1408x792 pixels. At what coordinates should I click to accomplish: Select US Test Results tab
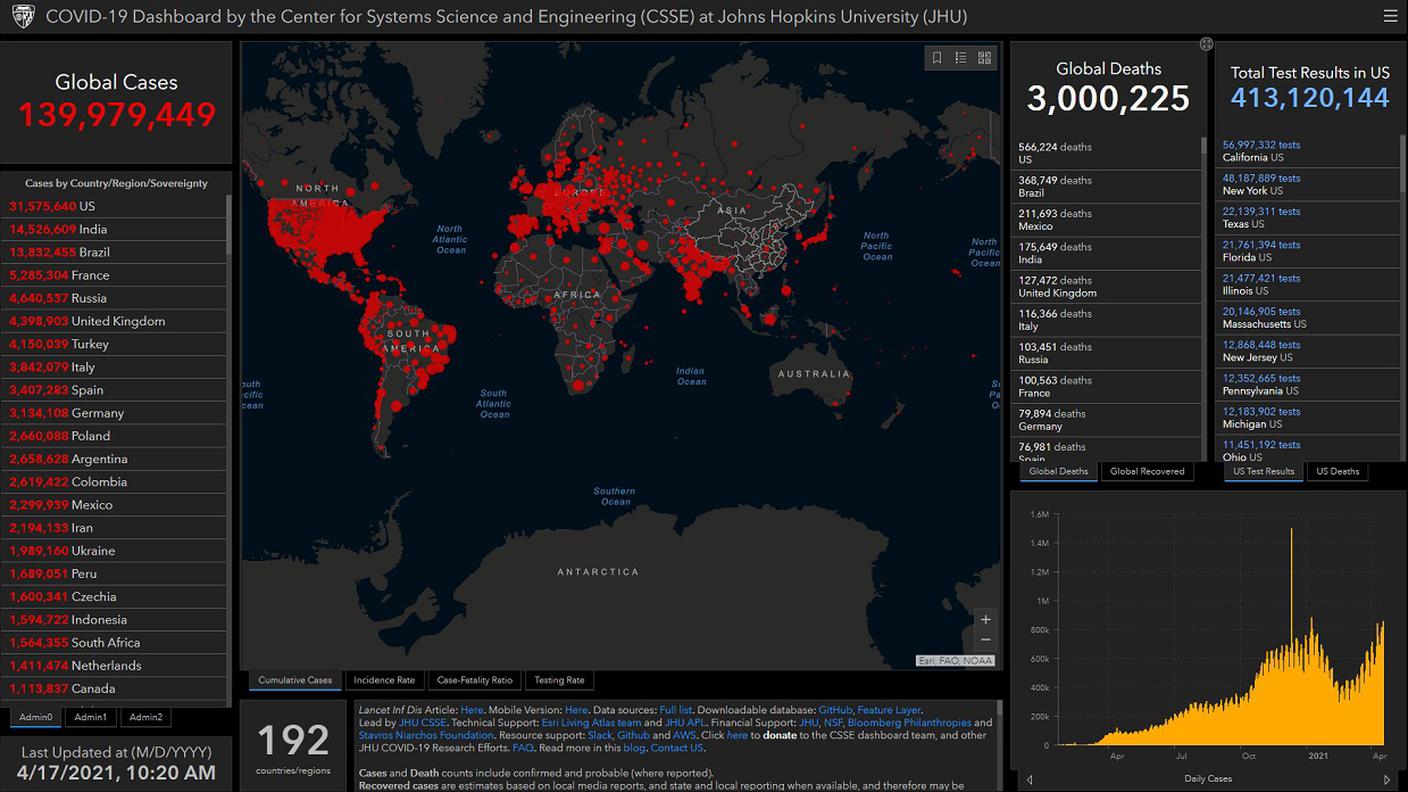coord(1264,471)
